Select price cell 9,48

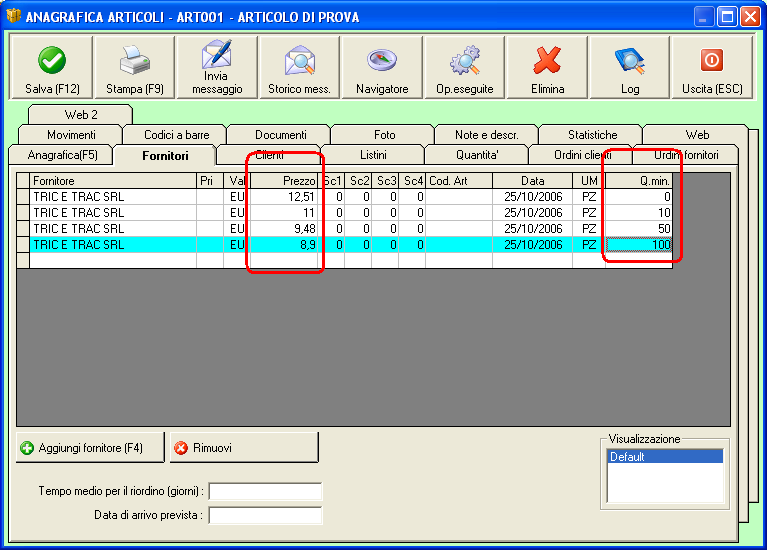(284, 229)
